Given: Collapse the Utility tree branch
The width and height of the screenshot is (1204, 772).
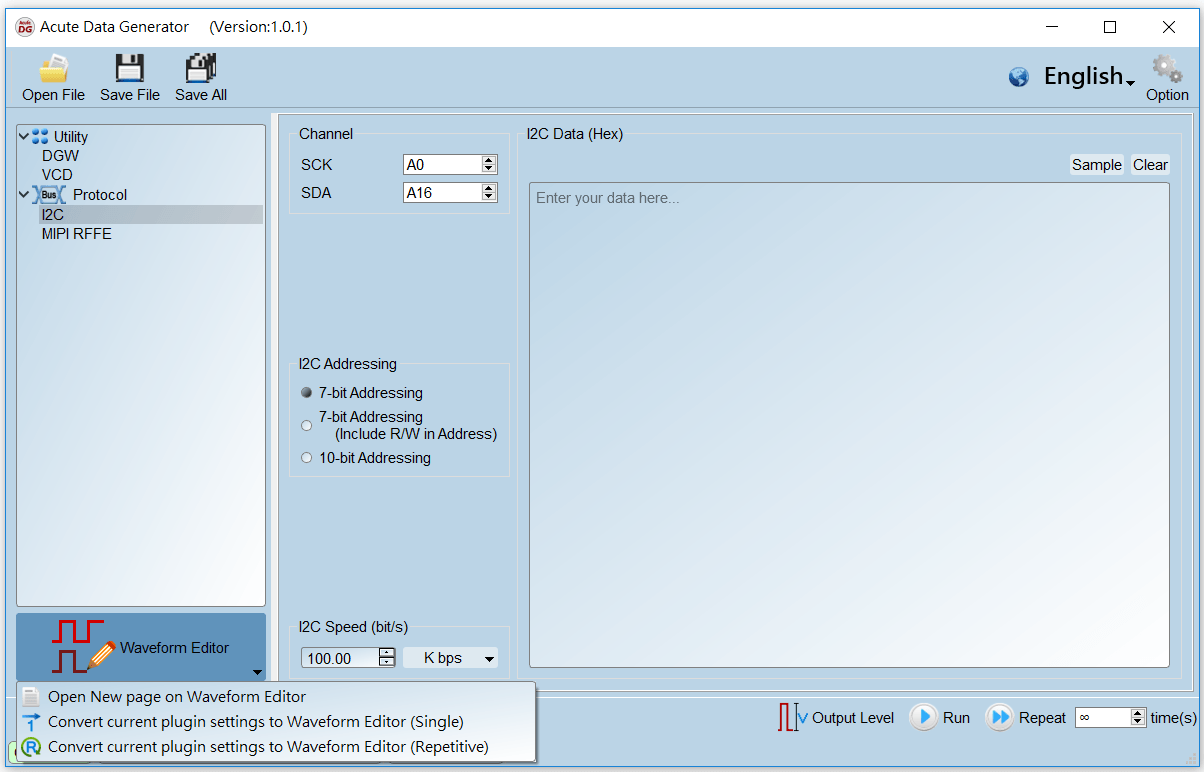Looking at the screenshot, I should 22,136.
